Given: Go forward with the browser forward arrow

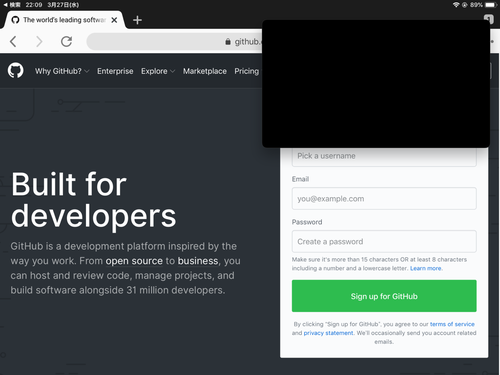Looking at the screenshot, I should point(39,41).
